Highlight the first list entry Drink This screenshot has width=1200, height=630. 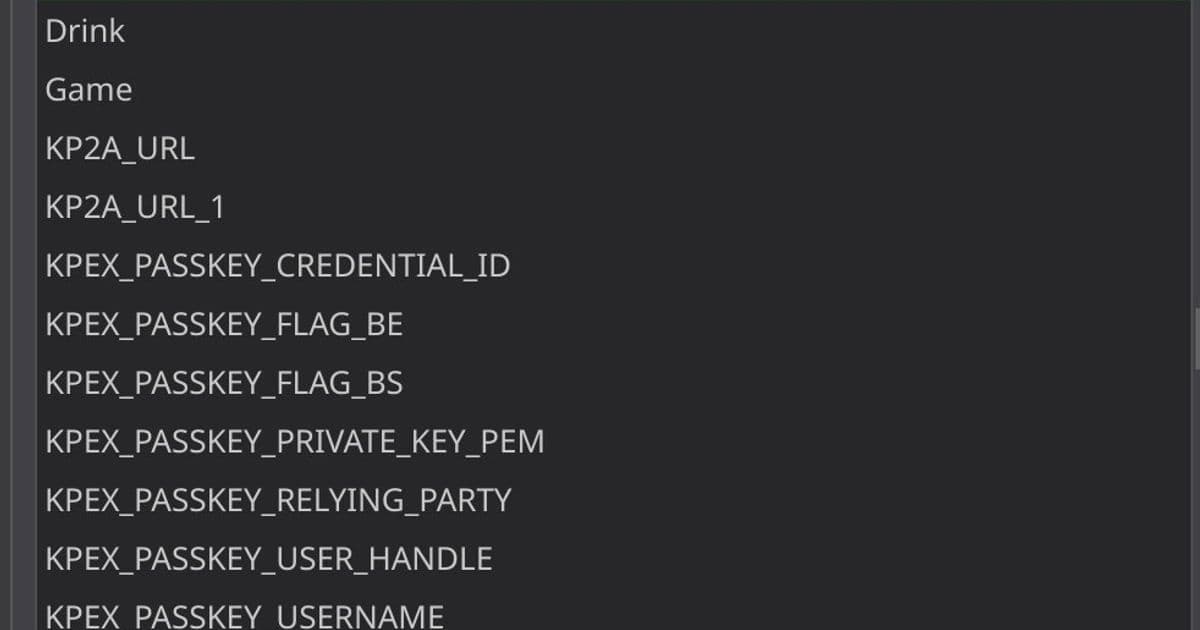[x=85, y=31]
